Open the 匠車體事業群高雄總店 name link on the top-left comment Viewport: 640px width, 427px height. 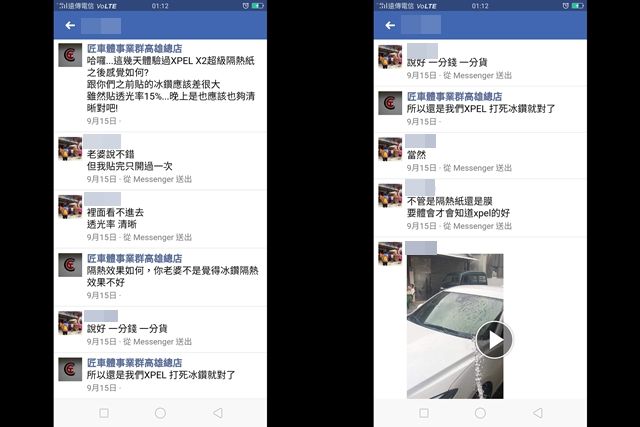[x=134, y=49]
